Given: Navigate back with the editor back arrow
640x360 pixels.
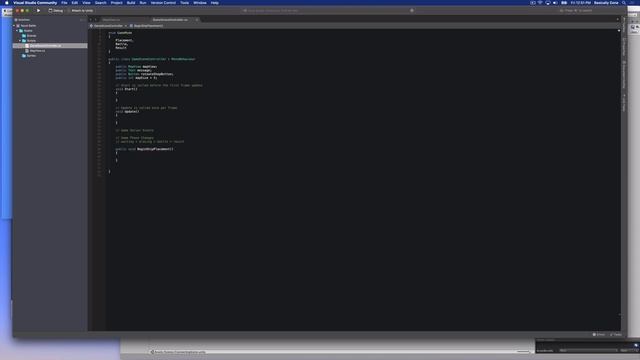Looking at the screenshot, I should (x=91, y=20).
